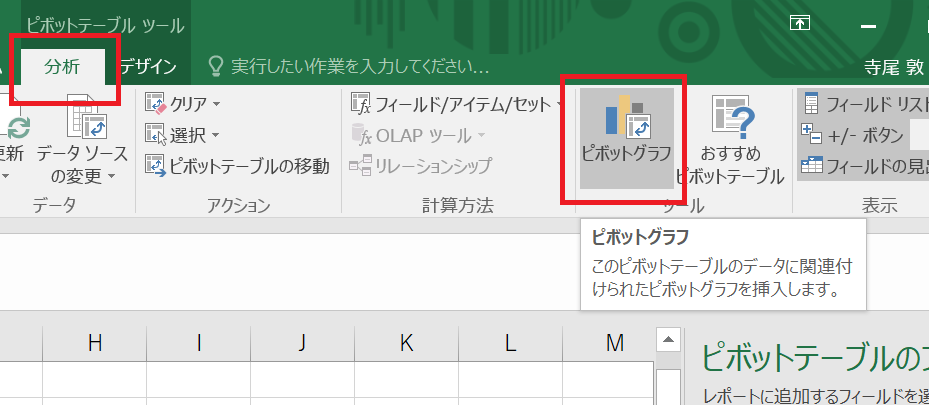Select column L header
The width and height of the screenshot is (929, 405).
[510, 343]
